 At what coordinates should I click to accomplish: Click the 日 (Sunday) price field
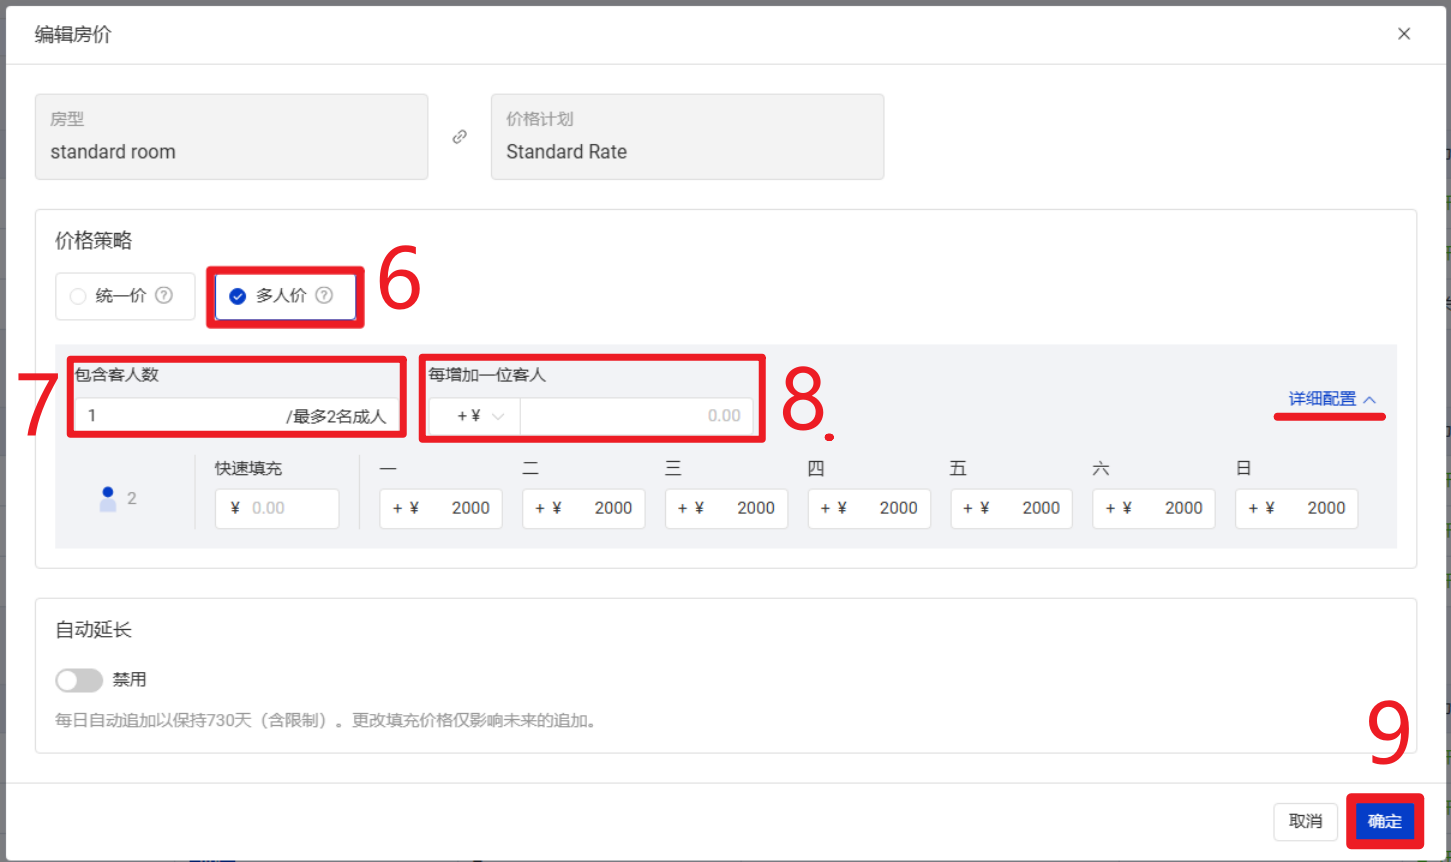click(1297, 508)
